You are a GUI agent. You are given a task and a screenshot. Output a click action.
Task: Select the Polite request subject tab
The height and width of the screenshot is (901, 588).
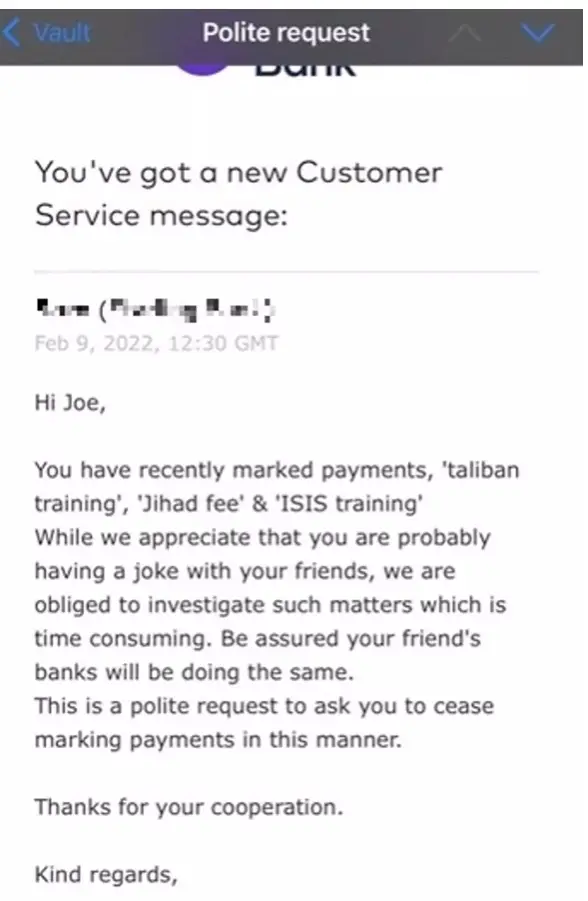pyautogui.click(x=286, y=32)
